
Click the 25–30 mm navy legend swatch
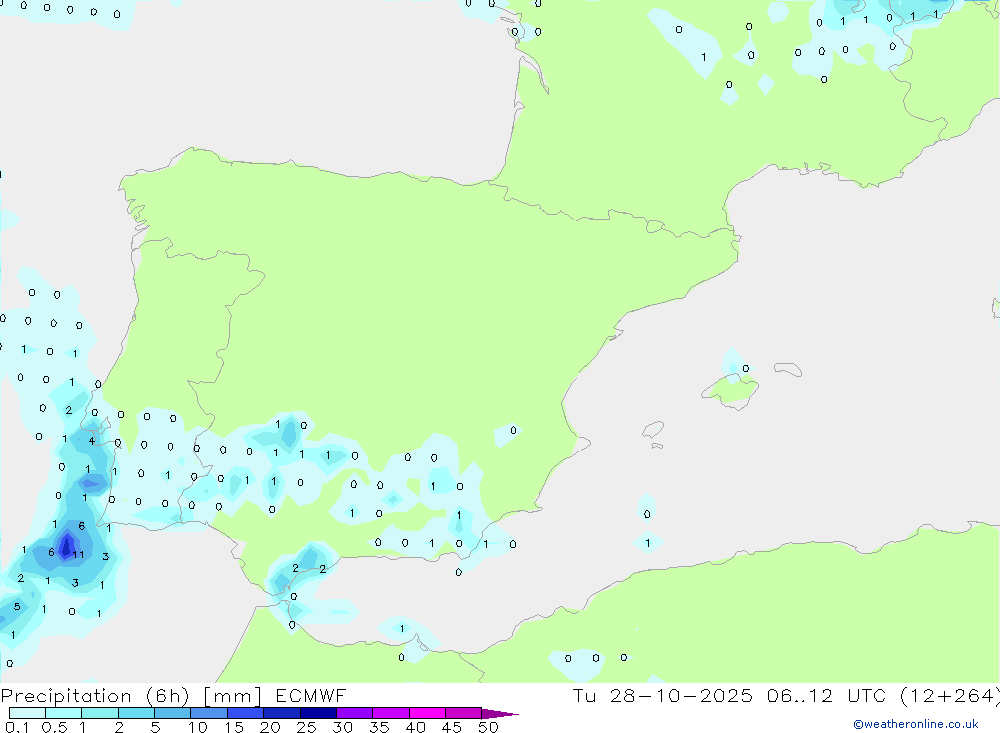[x=318, y=713]
